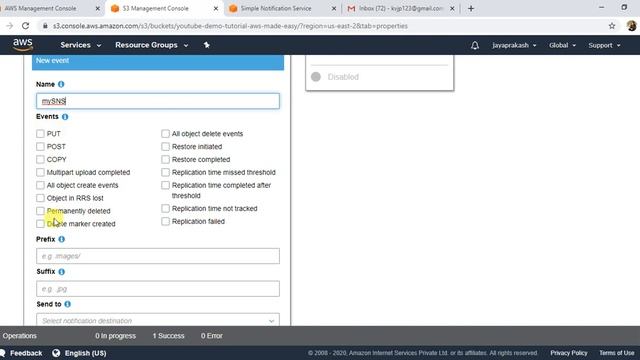Check Replication time missed threshold checkbox

(165, 172)
